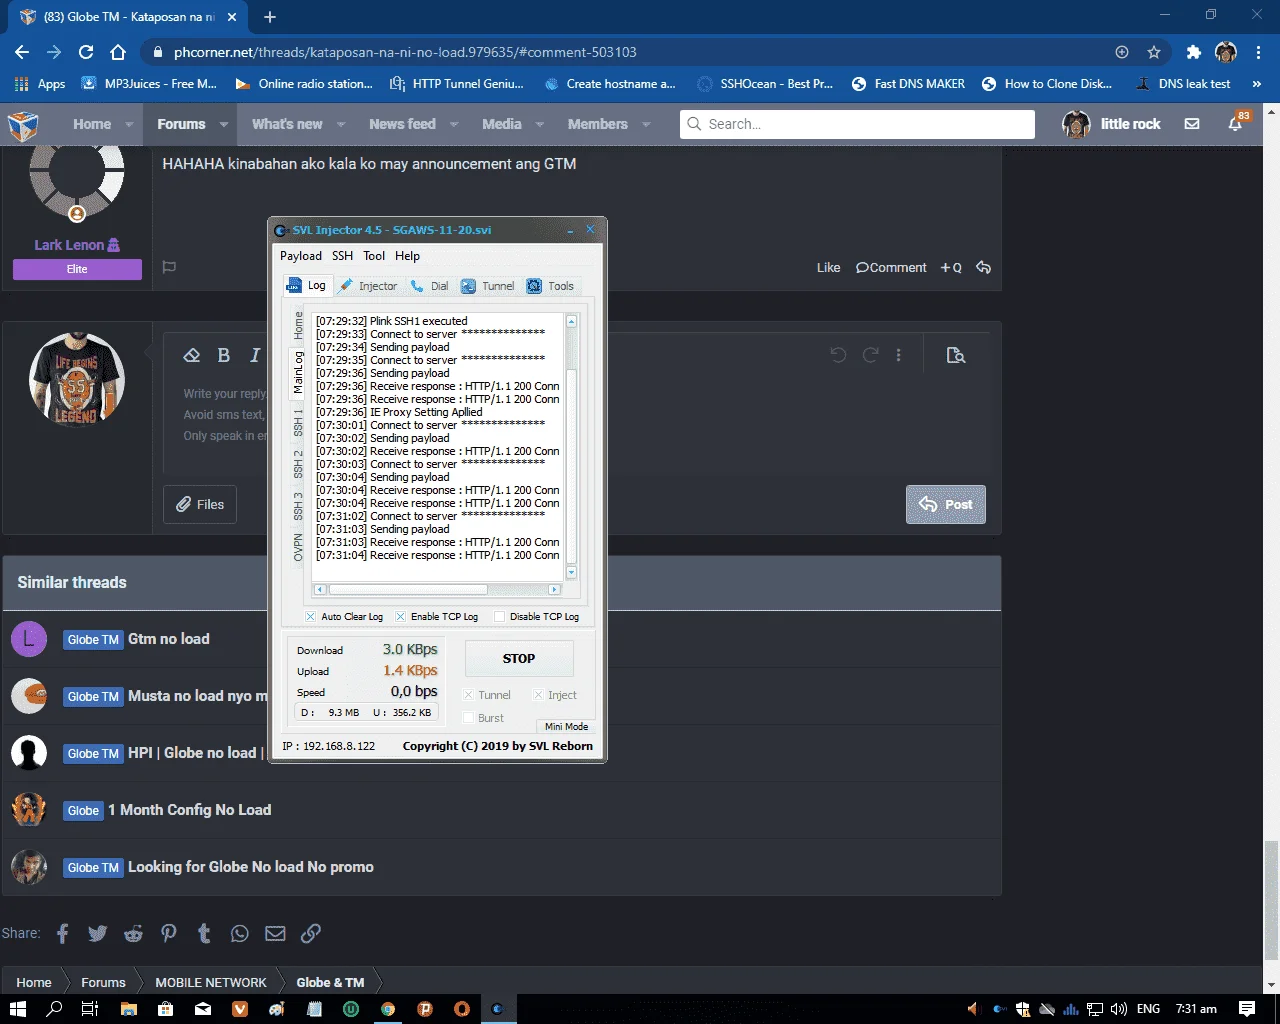
Task: Expand the Media nav dropdown arrow
Action: click(540, 125)
